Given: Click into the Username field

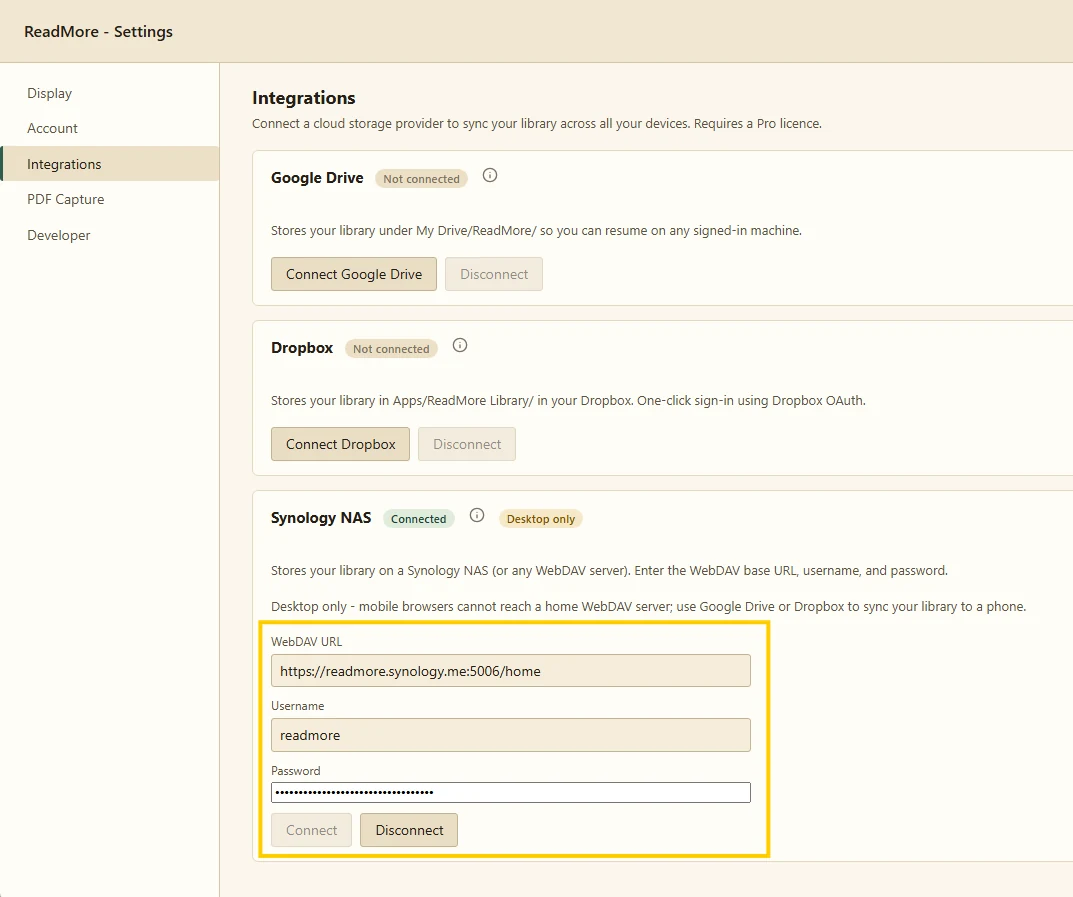Looking at the screenshot, I should coord(510,735).
